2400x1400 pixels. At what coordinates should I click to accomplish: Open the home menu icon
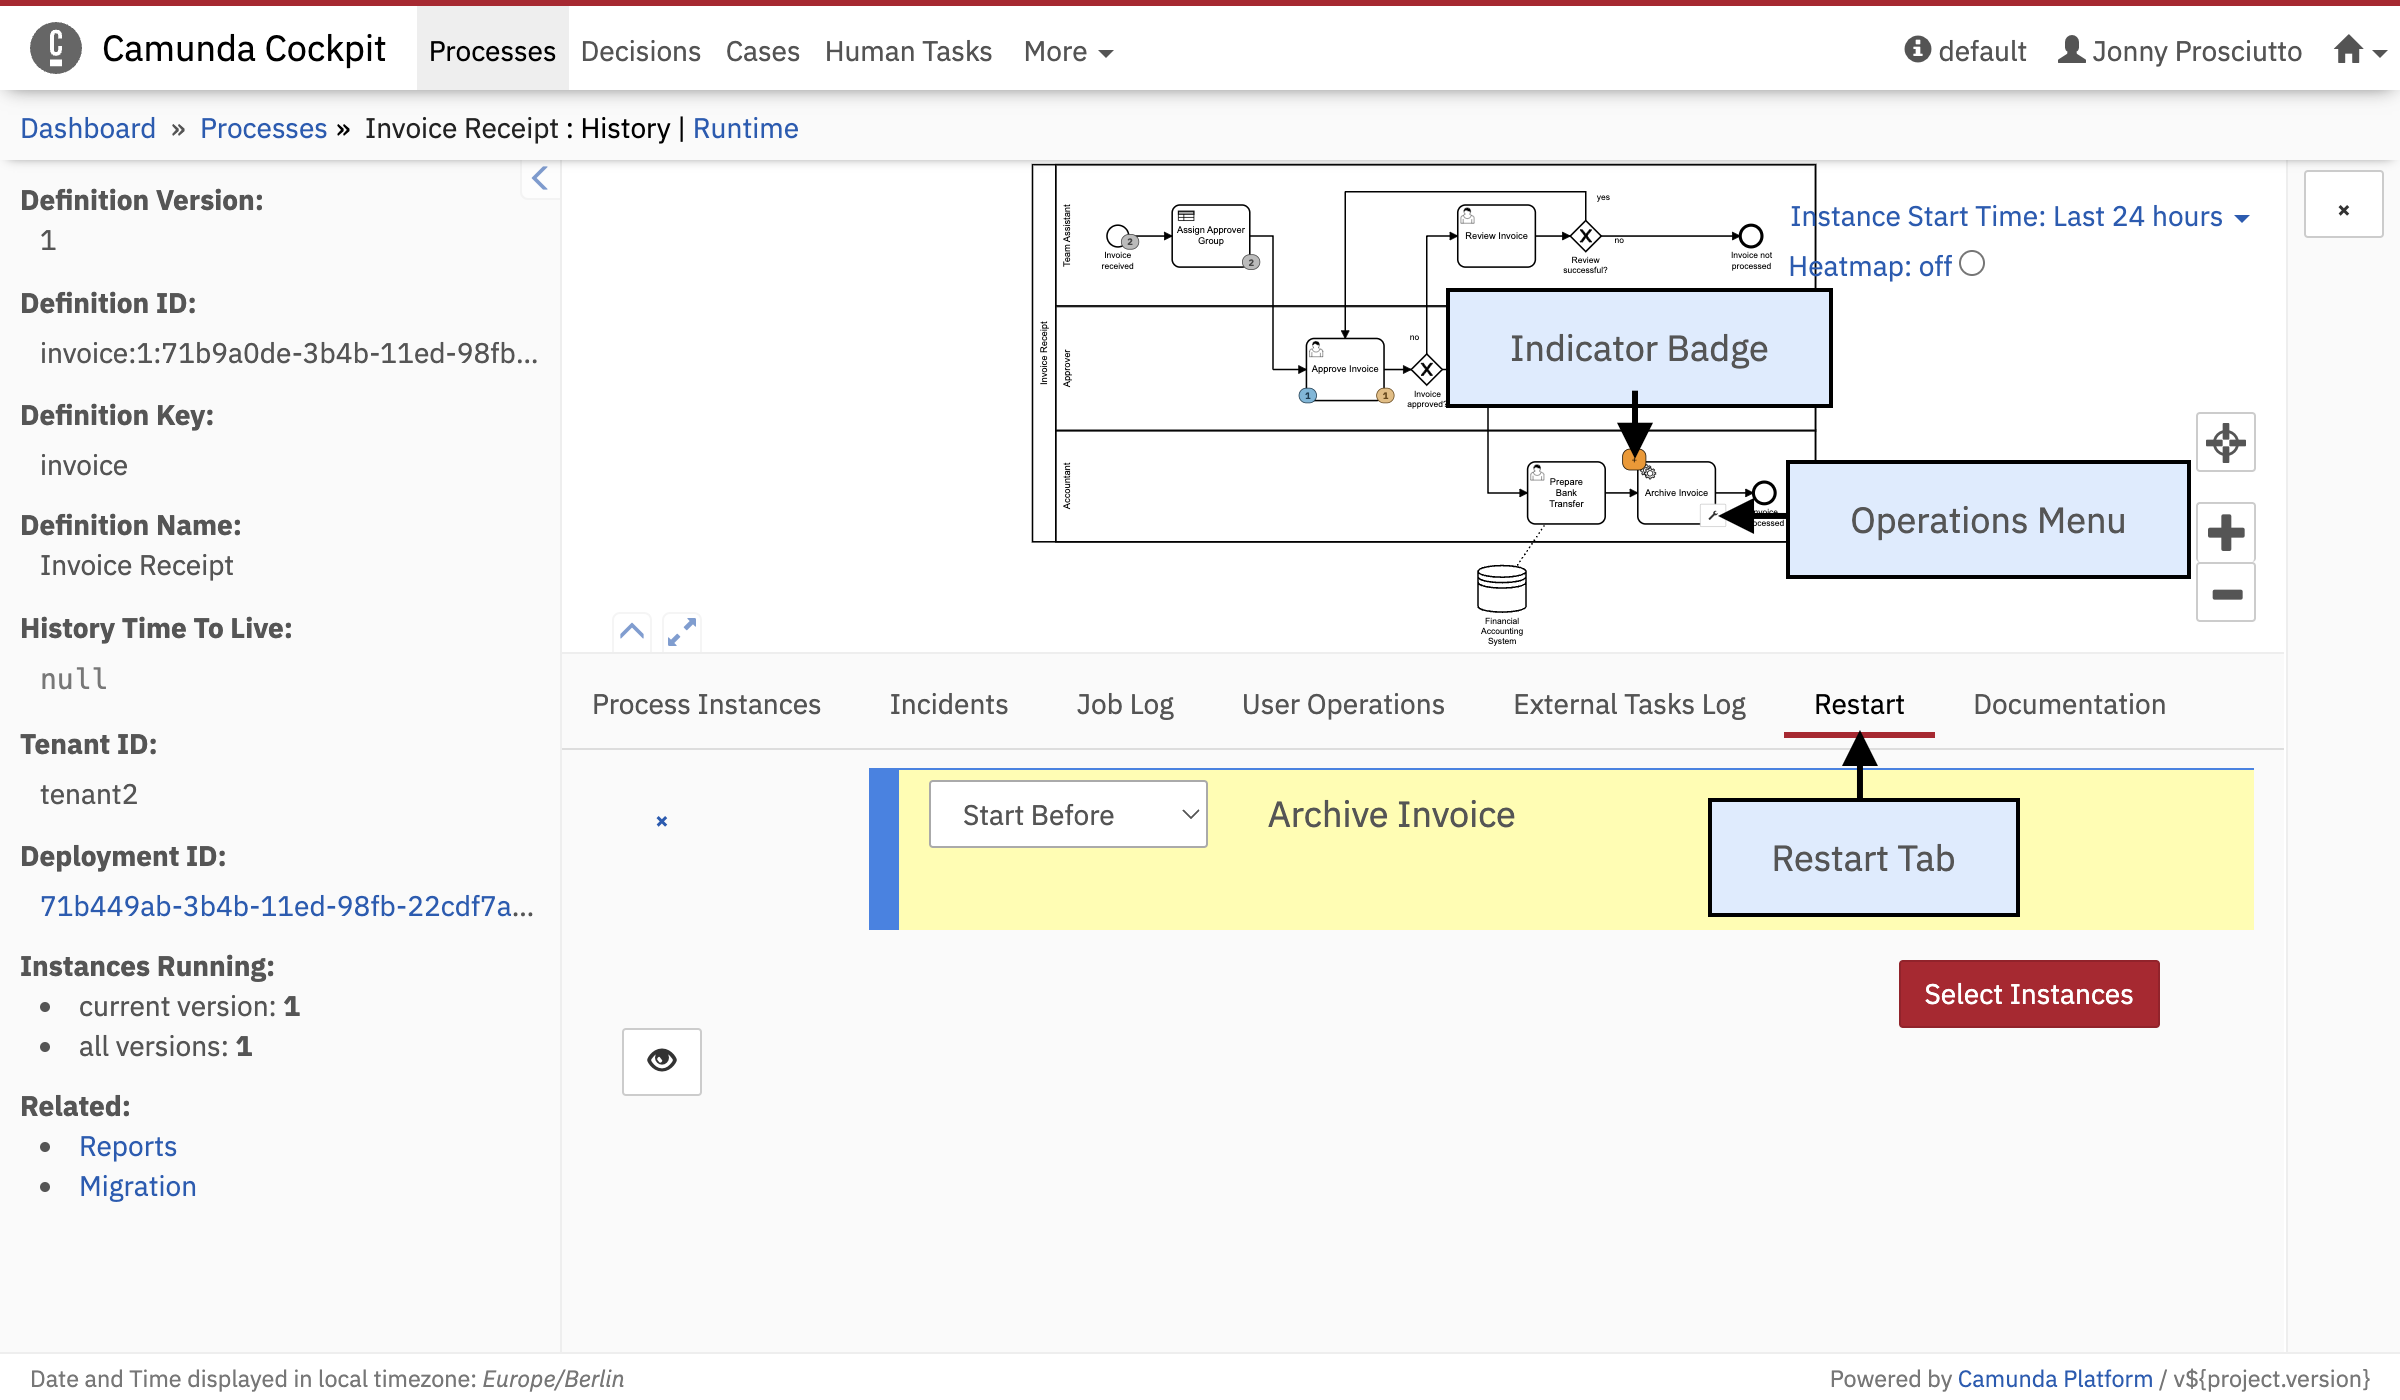[x=2360, y=50]
